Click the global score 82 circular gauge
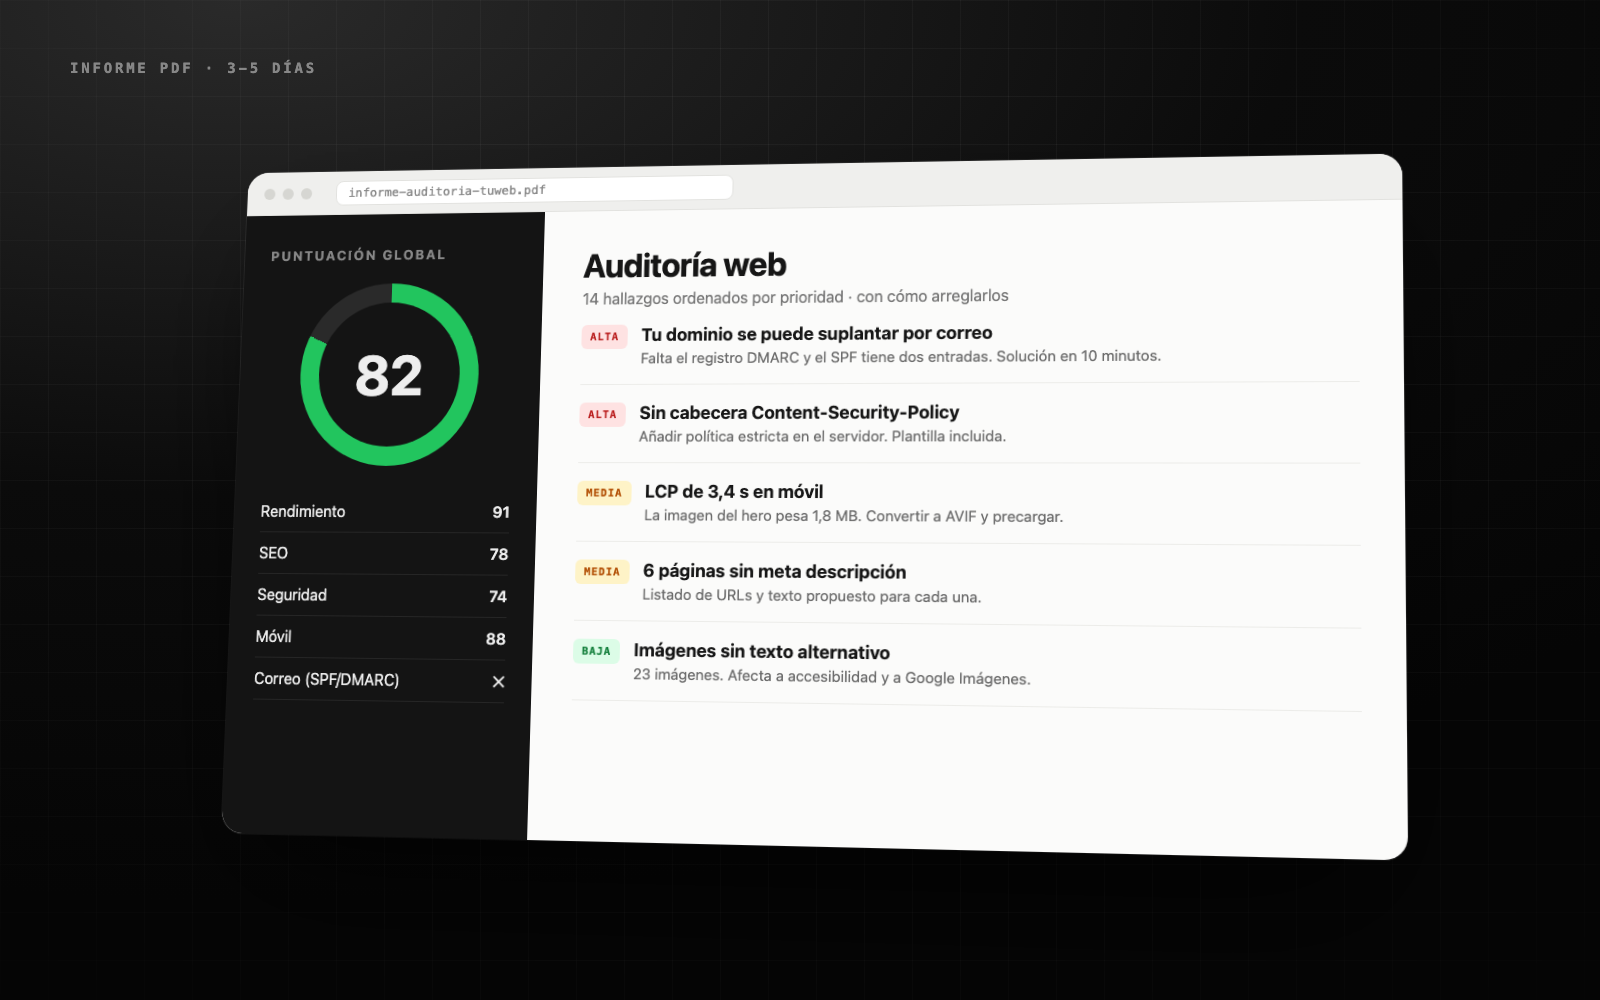The image size is (1600, 1000). click(389, 375)
